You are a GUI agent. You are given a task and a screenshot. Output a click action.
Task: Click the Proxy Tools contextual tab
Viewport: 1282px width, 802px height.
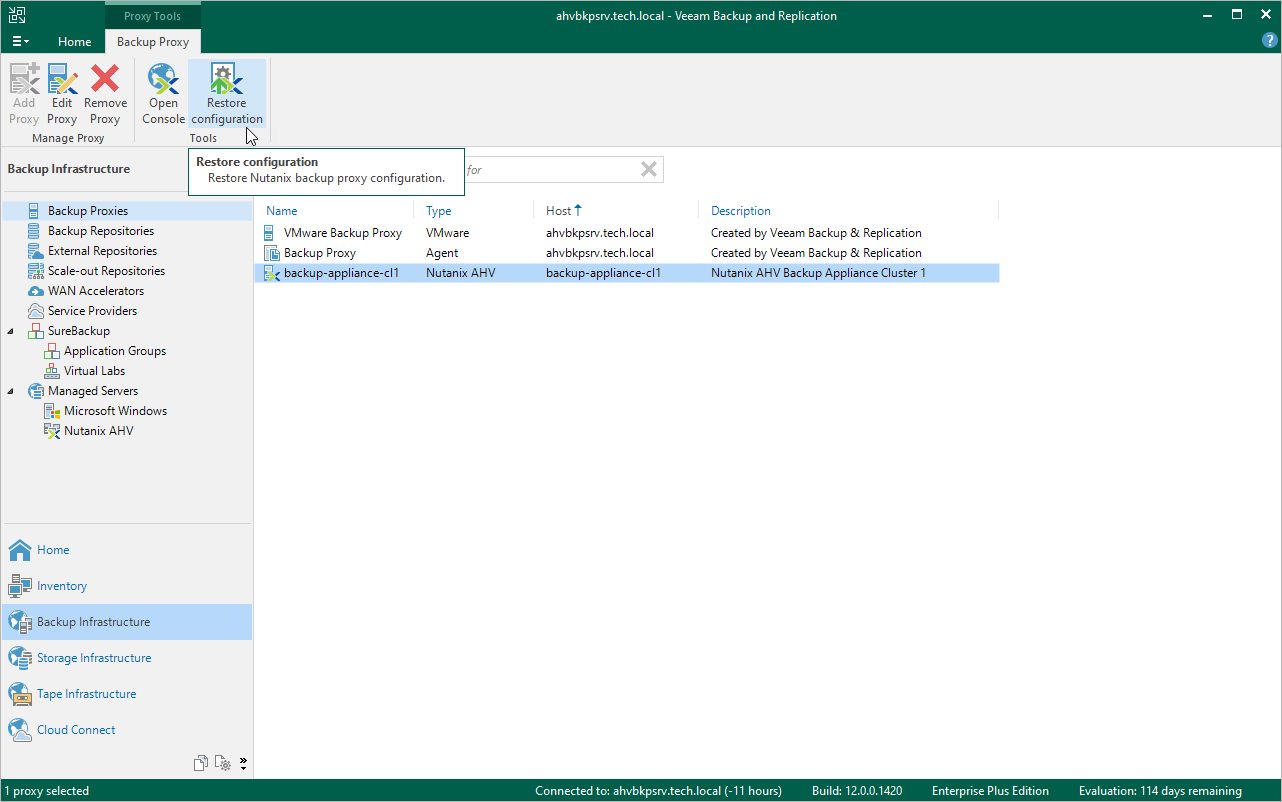pyautogui.click(x=153, y=16)
